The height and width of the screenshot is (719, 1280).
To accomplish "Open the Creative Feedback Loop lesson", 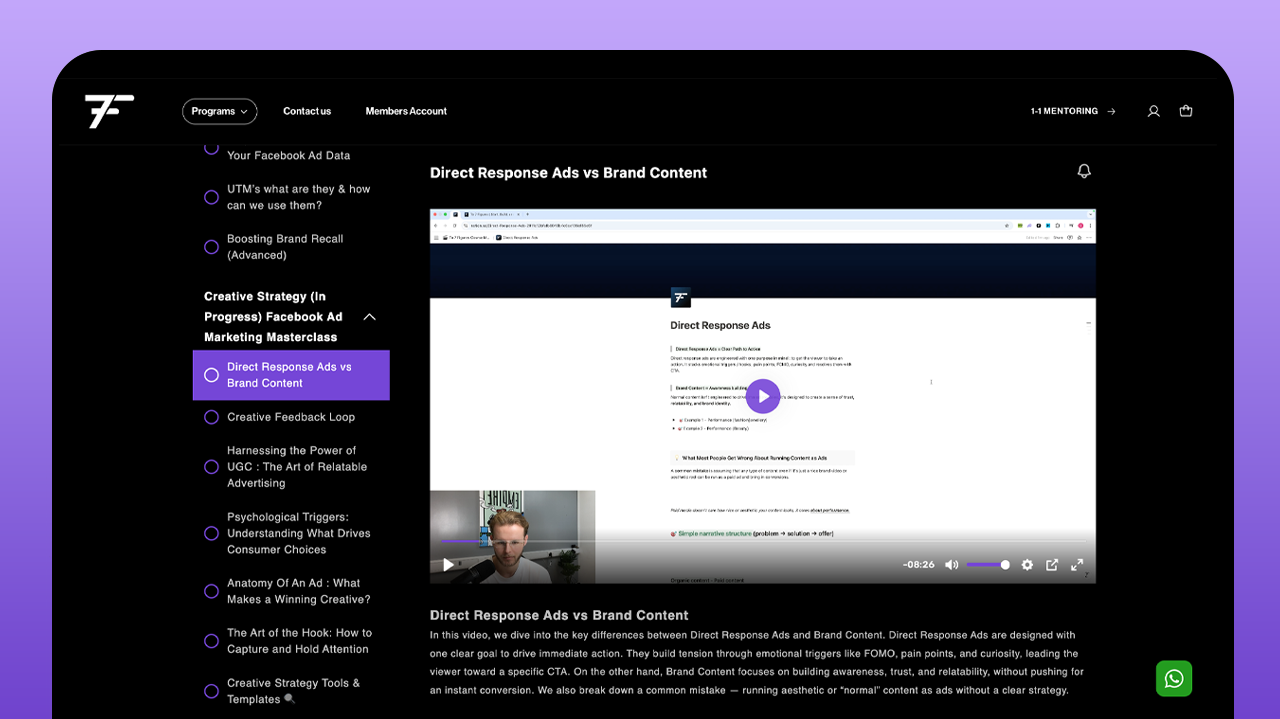I will 291,417.
